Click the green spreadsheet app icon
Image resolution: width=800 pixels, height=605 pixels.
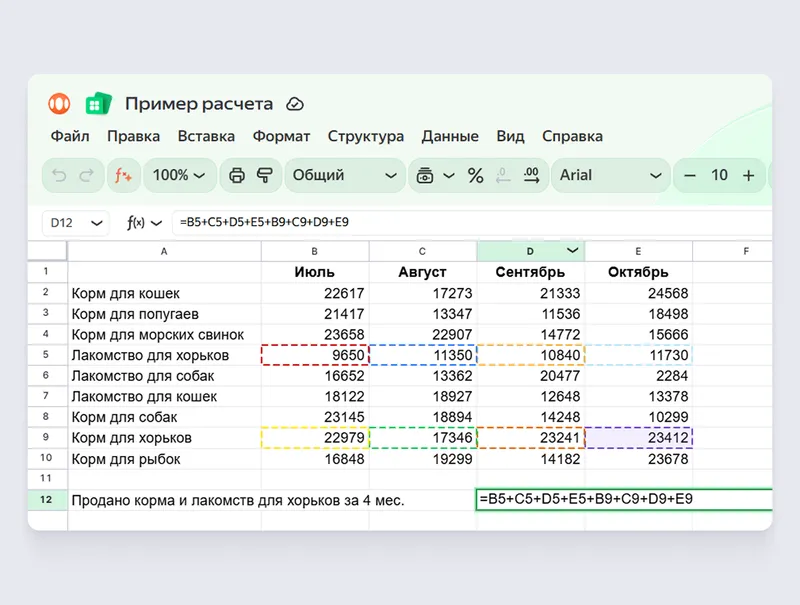click(98, 104)
